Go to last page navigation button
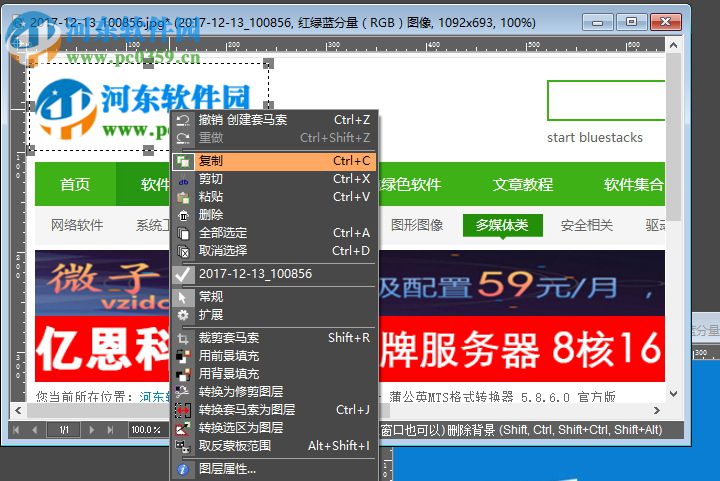Viewport: 720px width, 481px height. tap(110, 430)
